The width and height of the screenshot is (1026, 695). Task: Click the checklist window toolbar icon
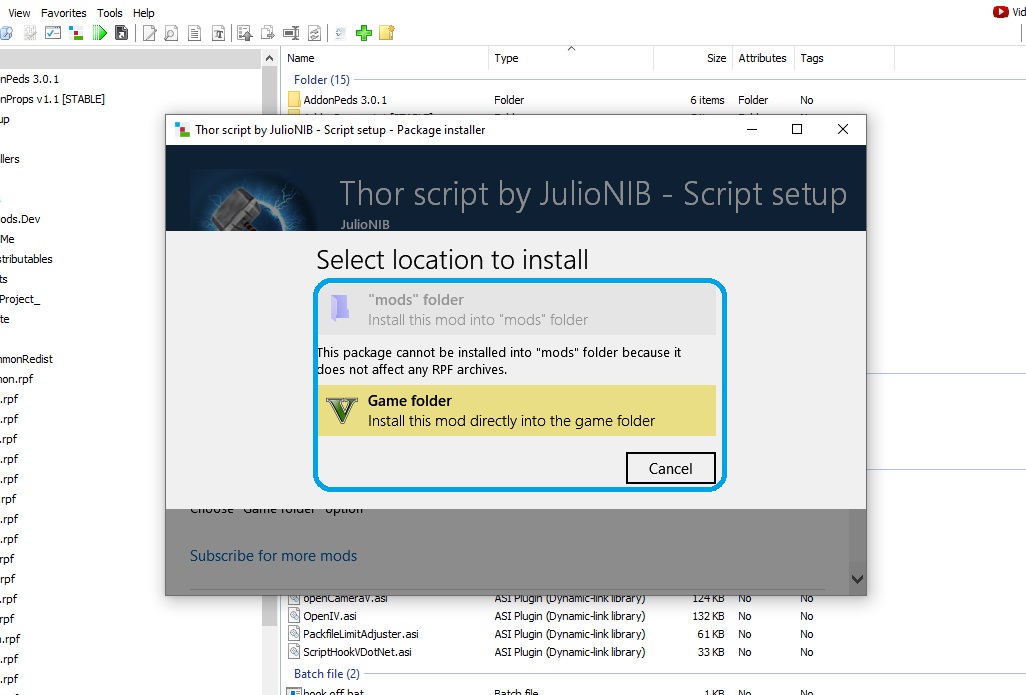[x=53, y=33]
